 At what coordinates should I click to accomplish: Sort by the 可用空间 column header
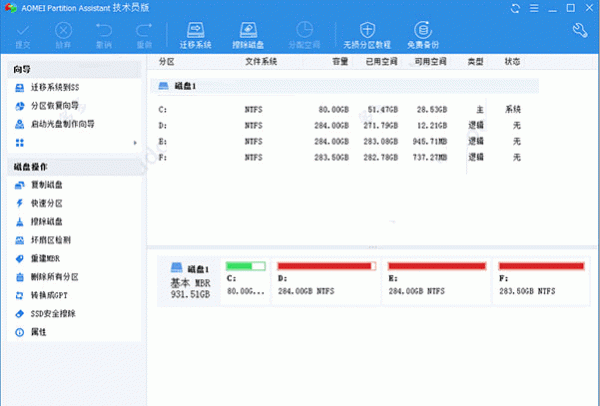click(430, 62)
